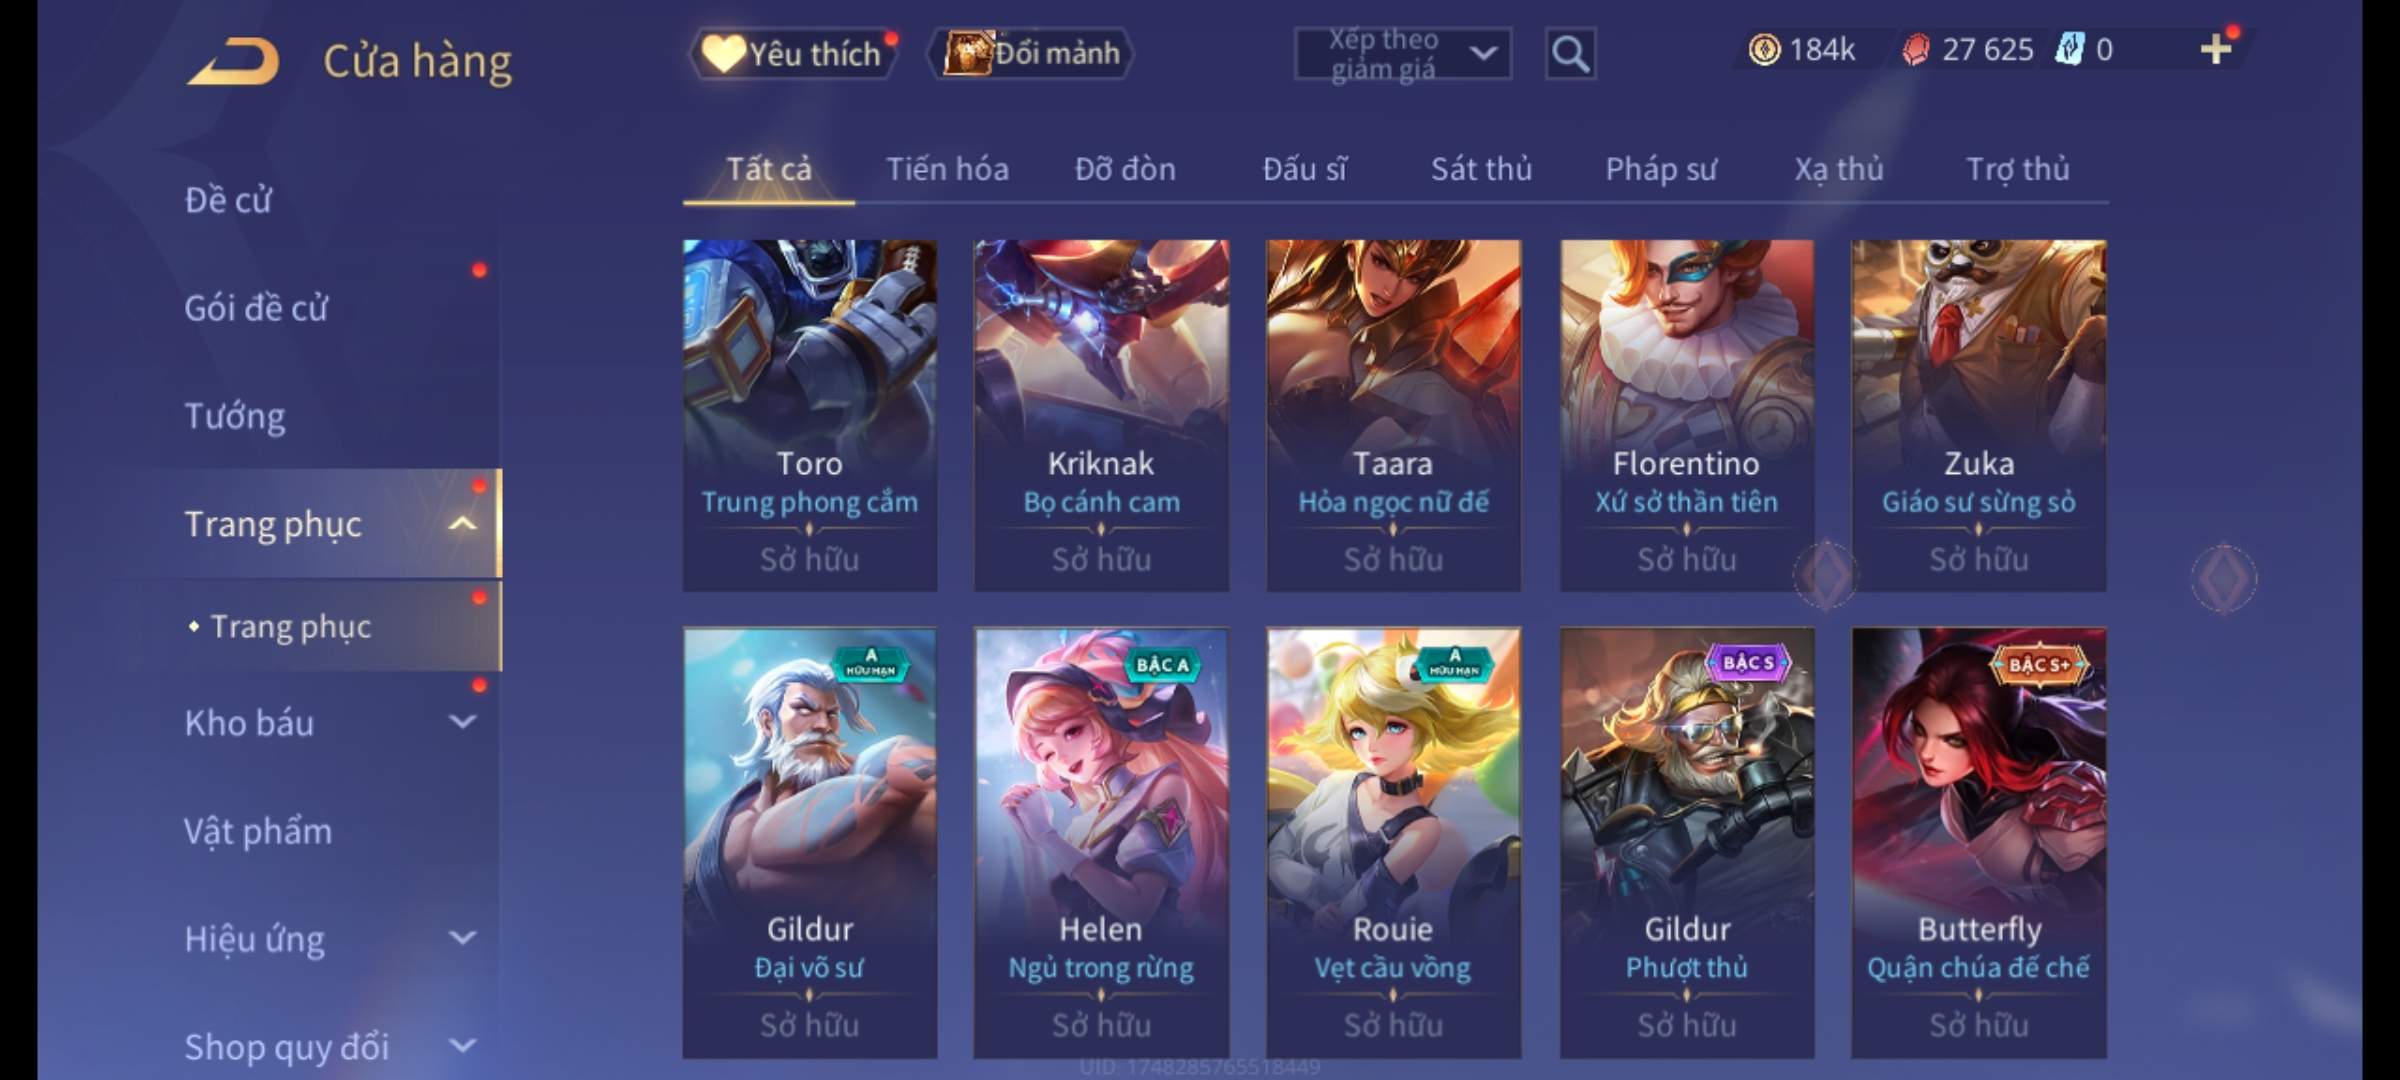Viewport: 2400px width, 1080px height.
Task: Switch to the Sát thủ tab
Action: click(1481, 169)
